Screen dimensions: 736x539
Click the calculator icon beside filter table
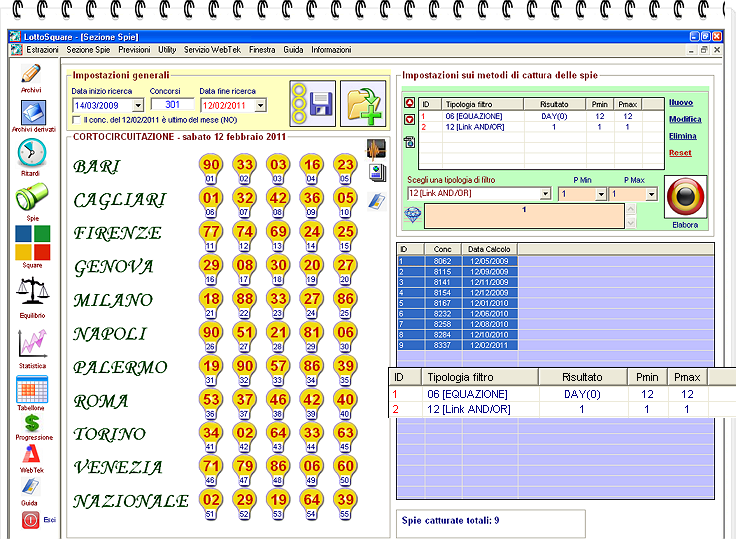[409, 142]
